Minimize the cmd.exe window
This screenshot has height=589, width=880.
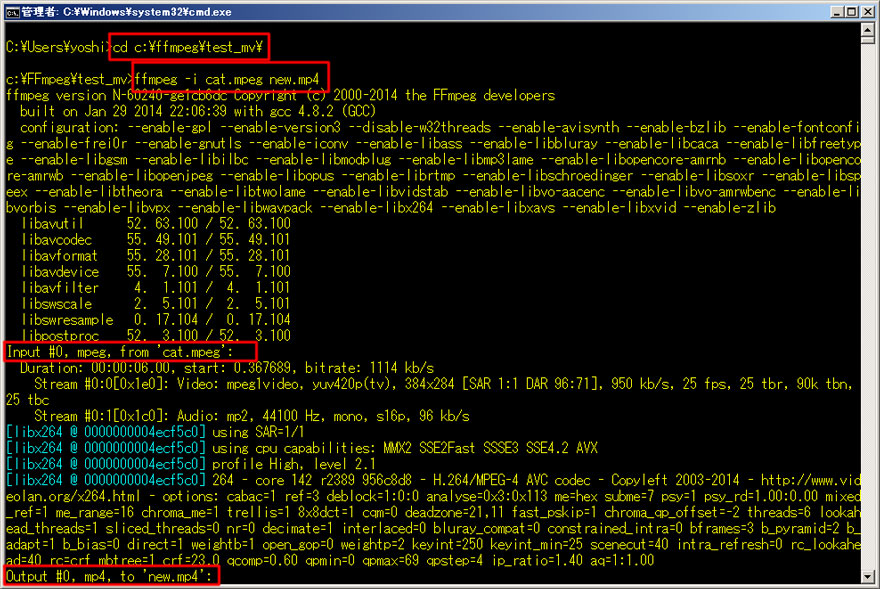[837, 12]
